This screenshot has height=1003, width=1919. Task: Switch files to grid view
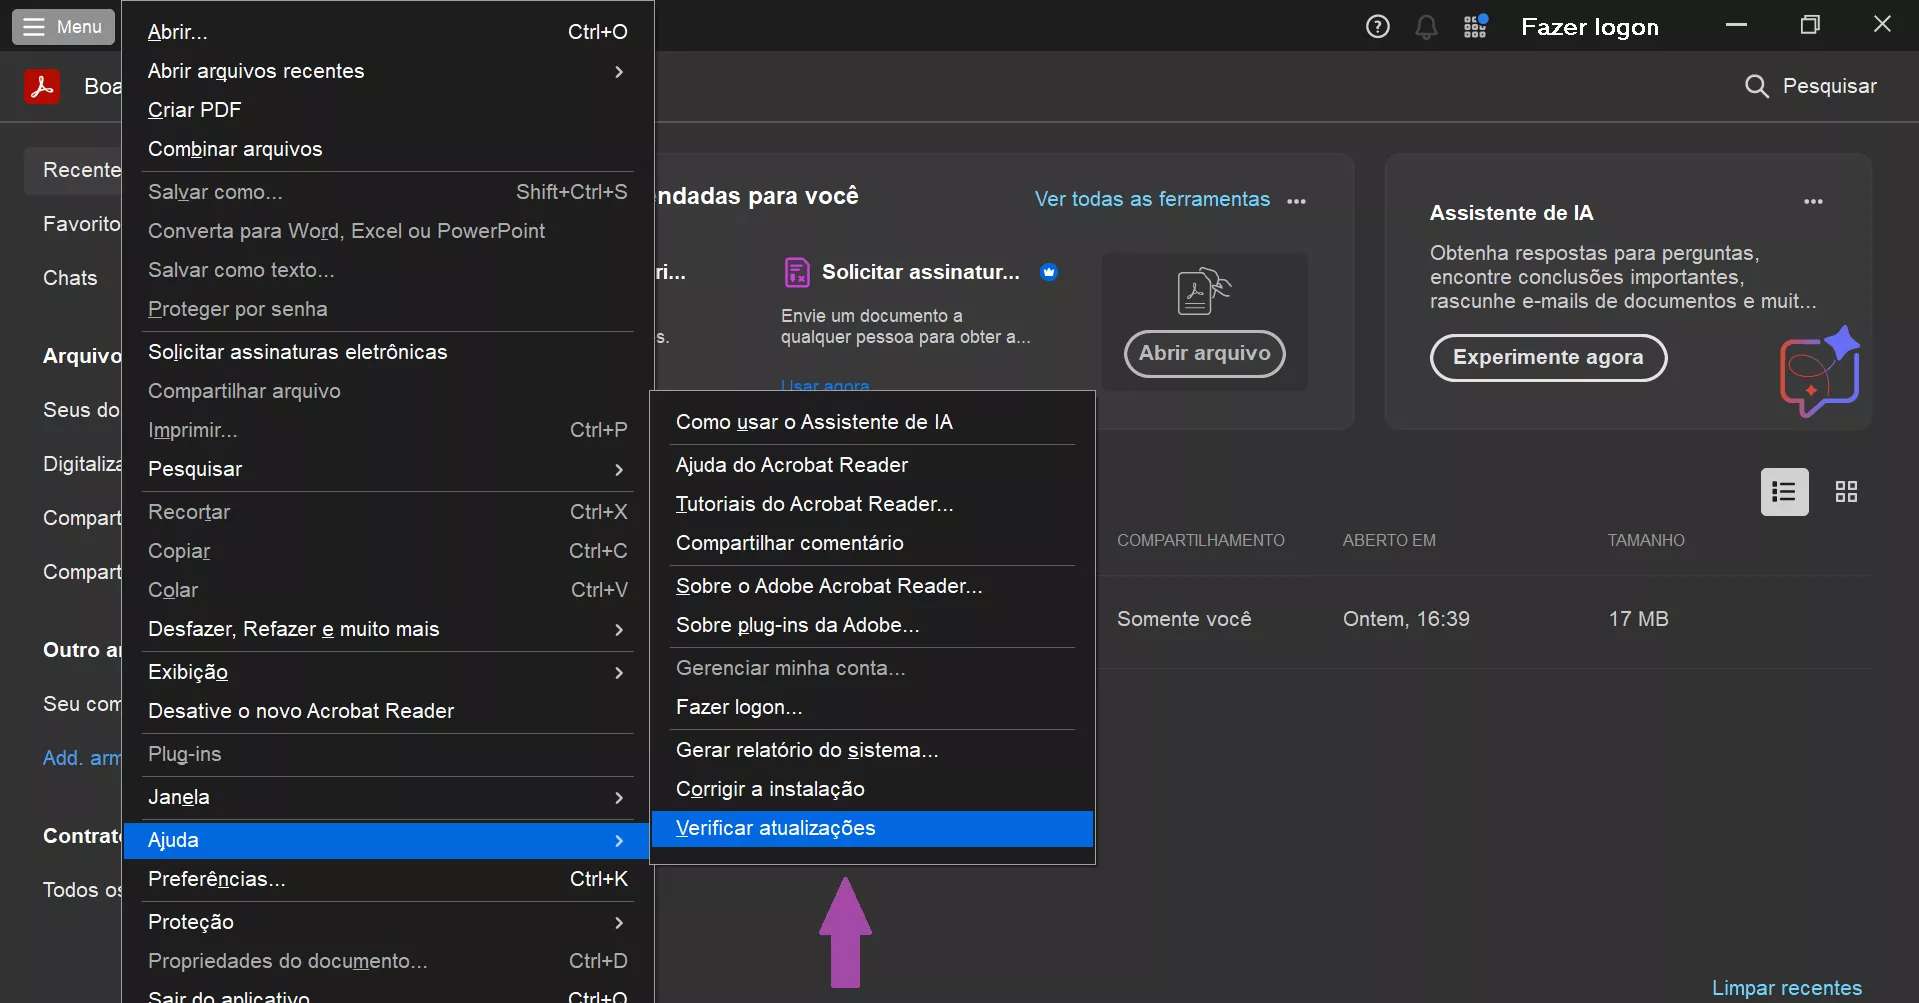tap(1846, 491)
